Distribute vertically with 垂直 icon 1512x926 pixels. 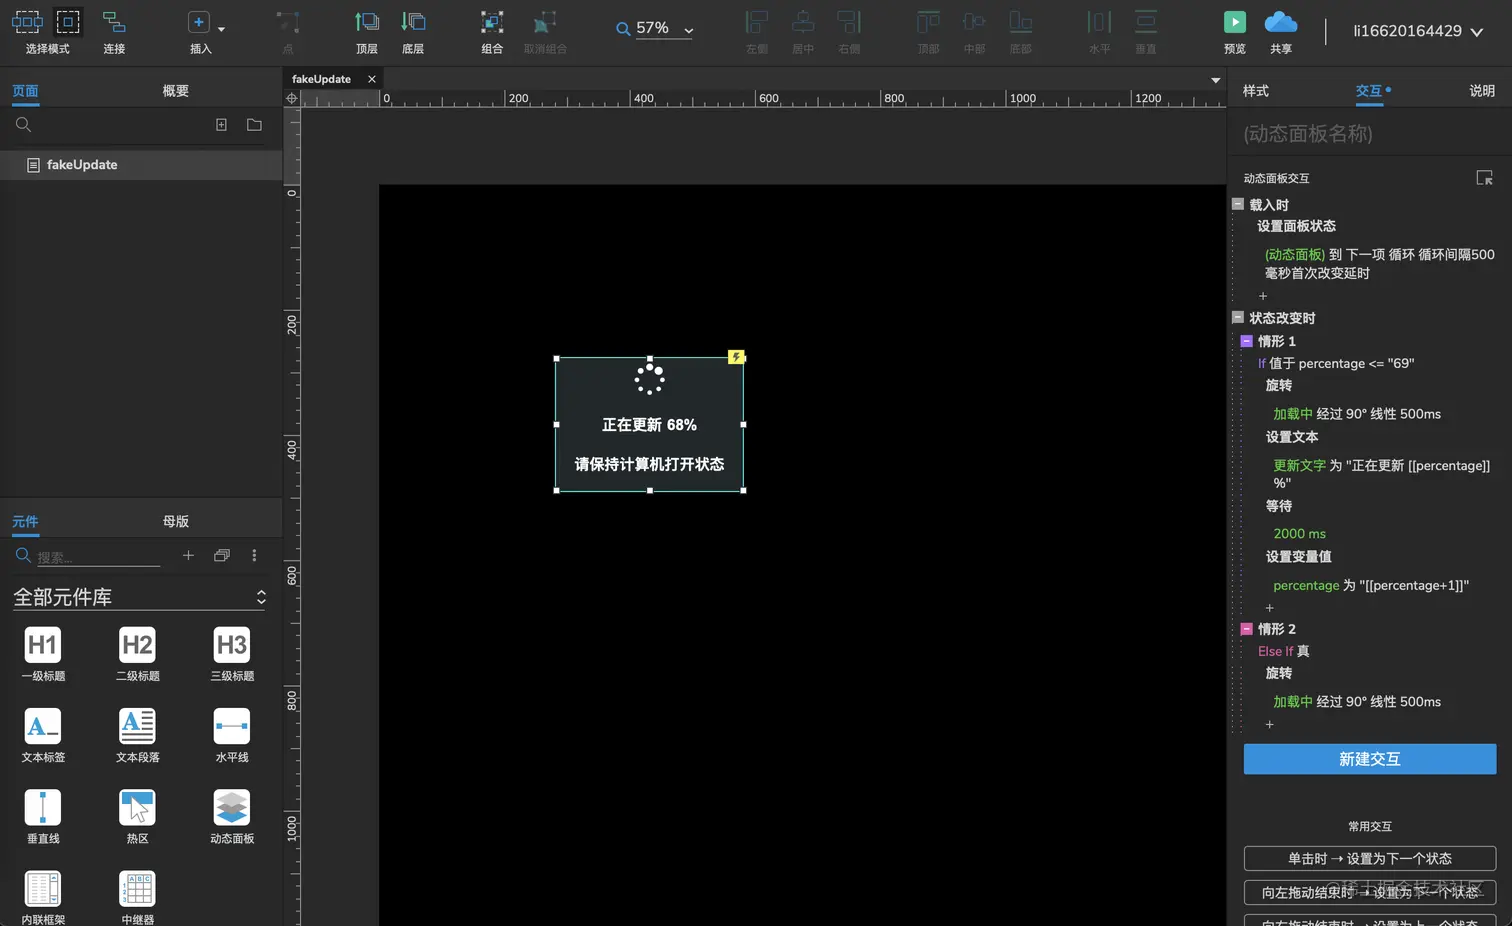click(1146, 22)
